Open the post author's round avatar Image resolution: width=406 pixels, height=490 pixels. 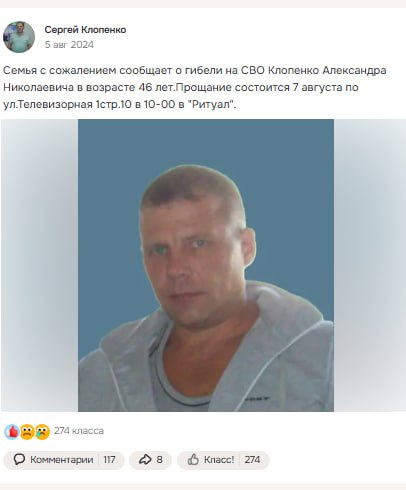pos(19,37)
